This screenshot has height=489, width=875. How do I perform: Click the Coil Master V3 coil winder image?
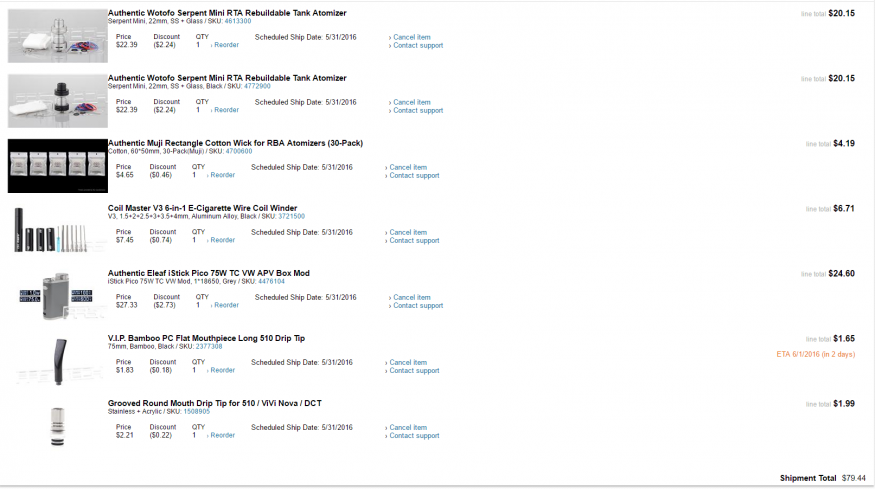tap(57, 231)
